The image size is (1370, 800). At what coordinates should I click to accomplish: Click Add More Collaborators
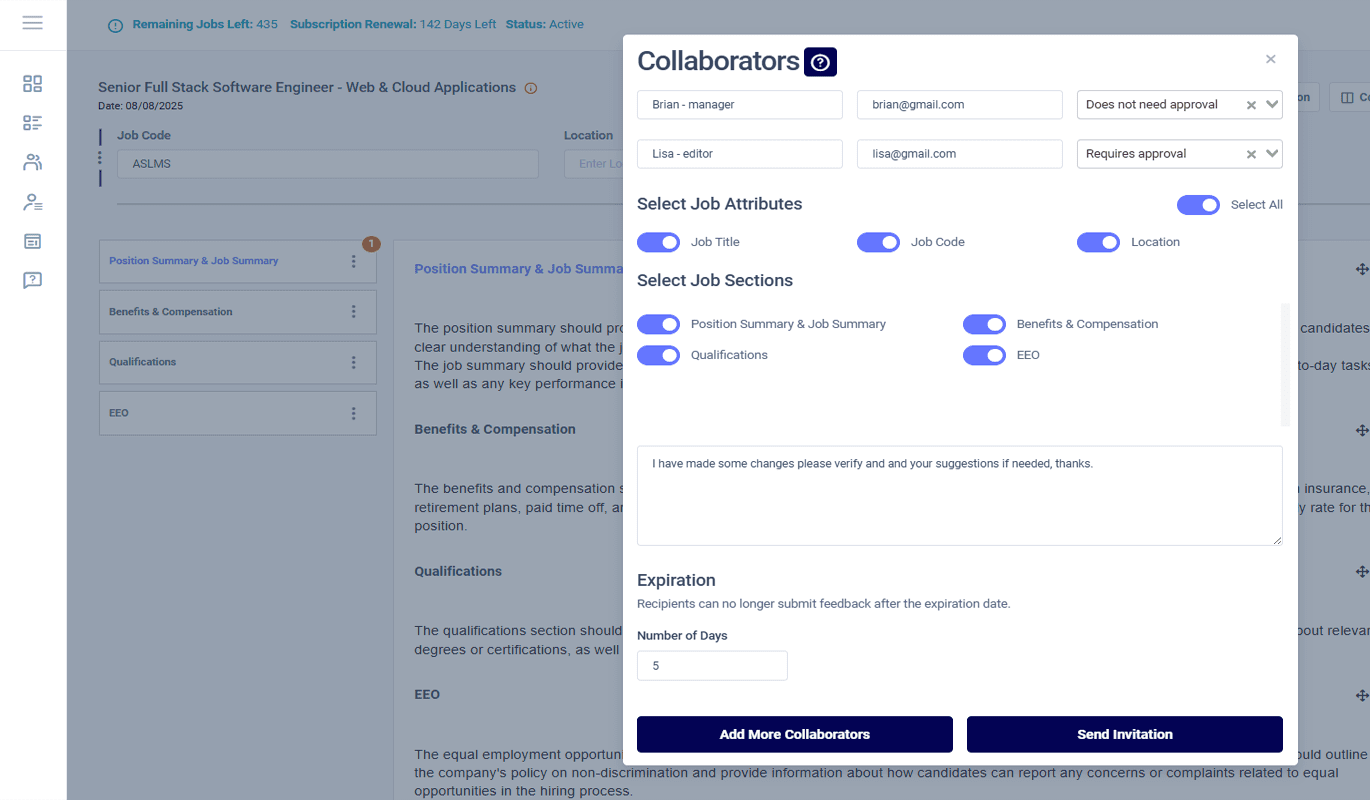click(794, 734)
